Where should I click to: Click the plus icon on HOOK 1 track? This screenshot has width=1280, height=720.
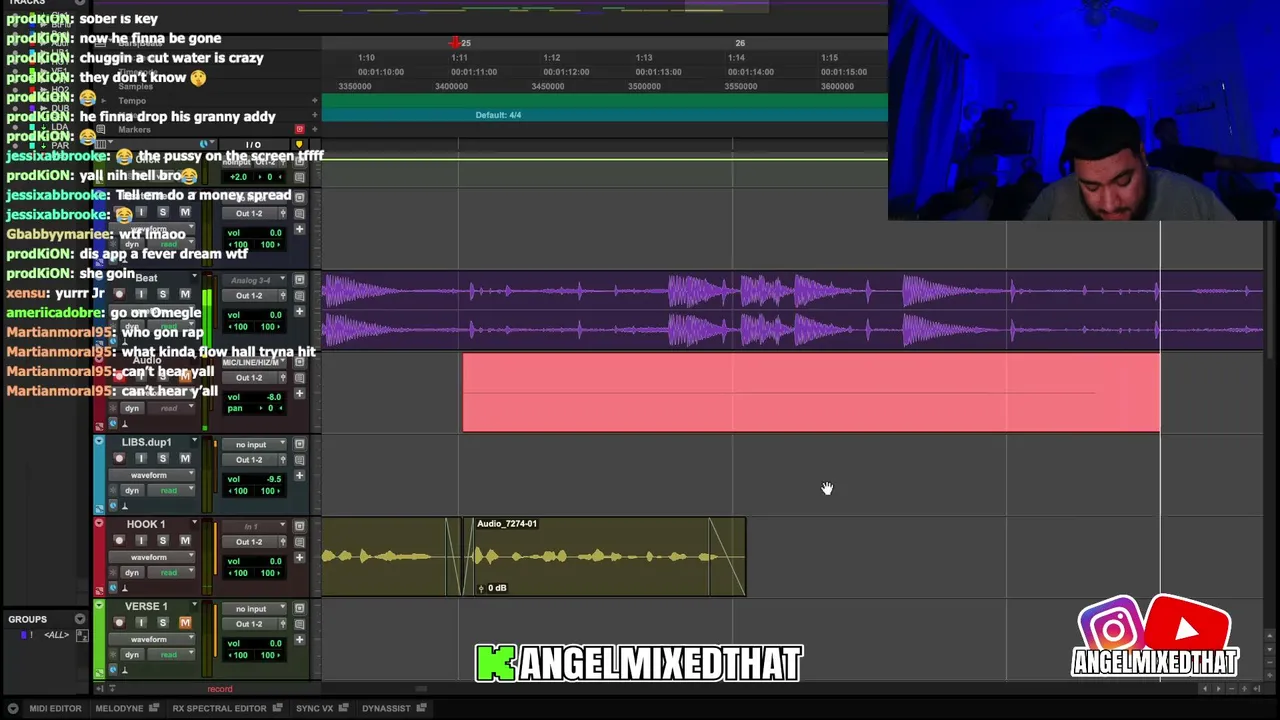coord(299,558)
